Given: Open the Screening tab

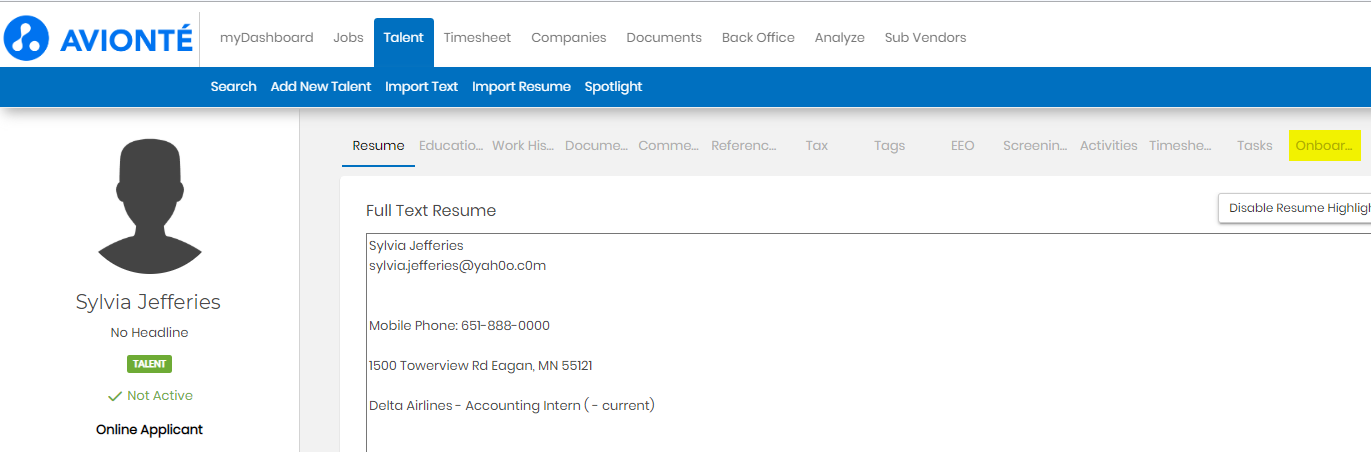Looking at the screenshot, I should 1035,146.
